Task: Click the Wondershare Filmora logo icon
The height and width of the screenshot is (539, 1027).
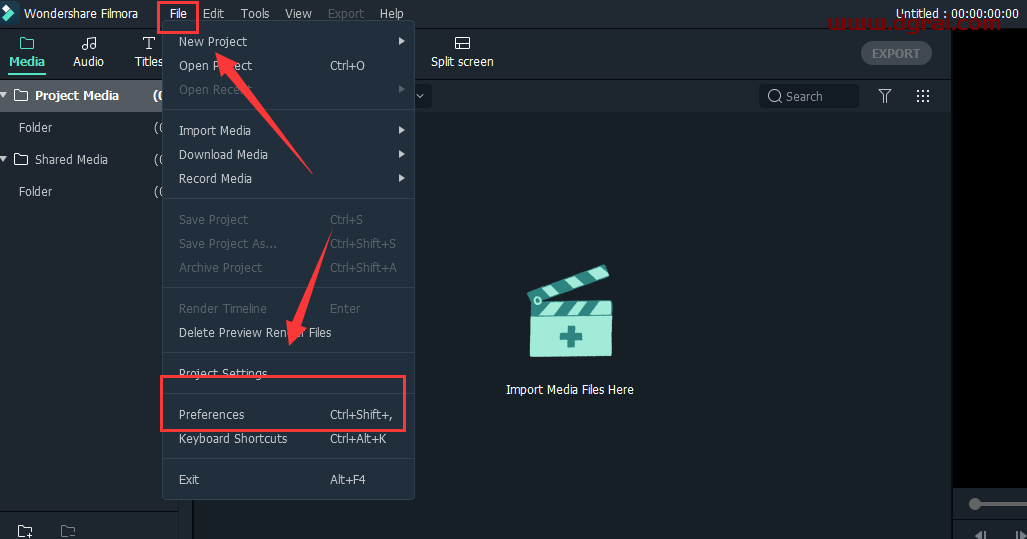Action: click(9, 13)
